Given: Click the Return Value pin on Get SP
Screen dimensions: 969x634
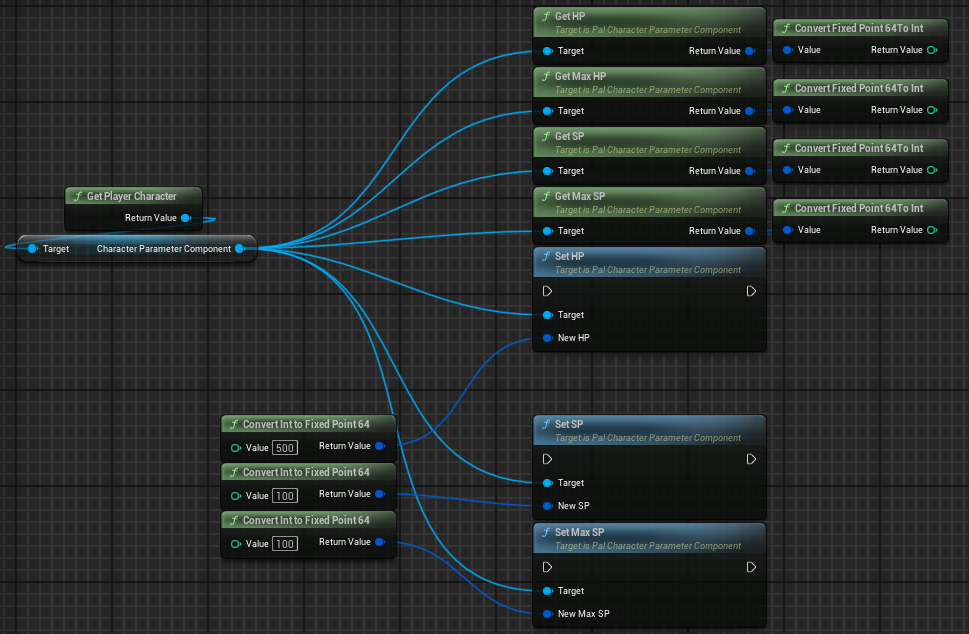Looking at the screenshot, I should pos(750,171).
